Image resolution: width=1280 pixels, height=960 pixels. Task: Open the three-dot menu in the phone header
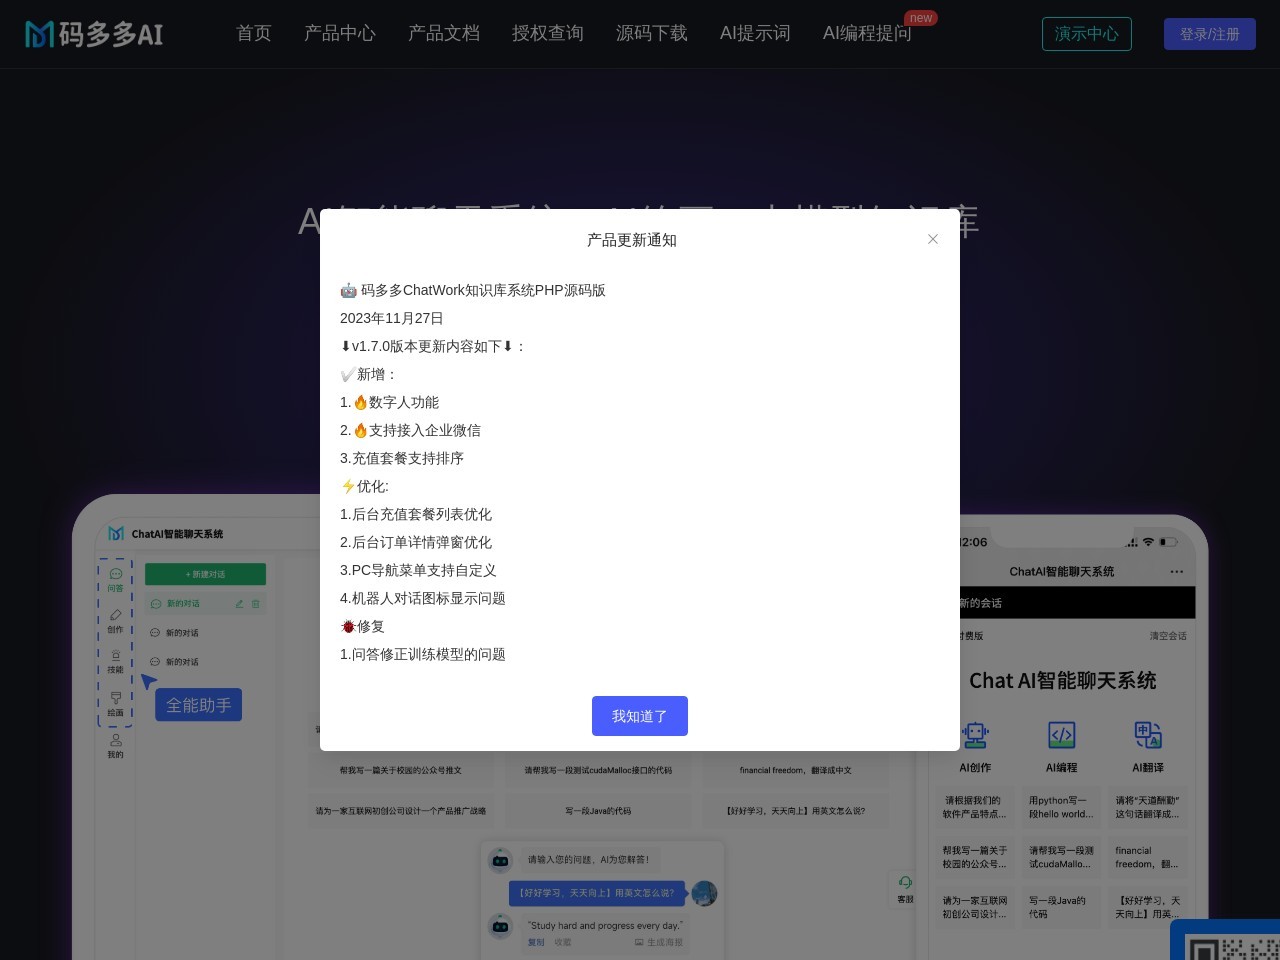coord(1177,572)
